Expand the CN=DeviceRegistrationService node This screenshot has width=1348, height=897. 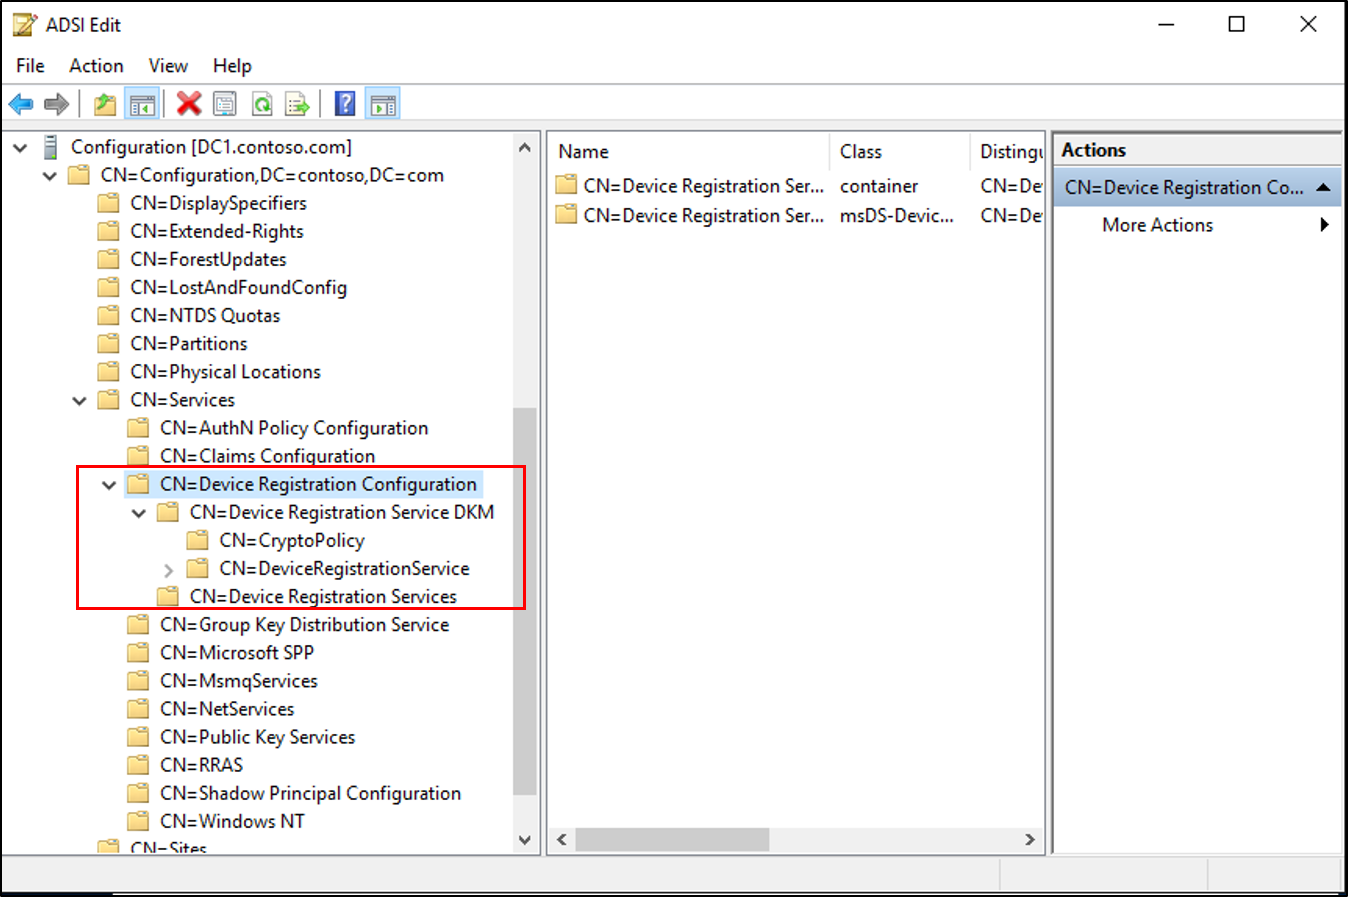tap(167, 568)
